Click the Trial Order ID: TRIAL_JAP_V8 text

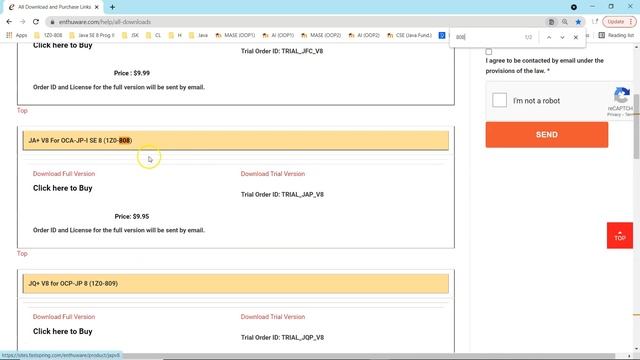click(x=282, y=195)
